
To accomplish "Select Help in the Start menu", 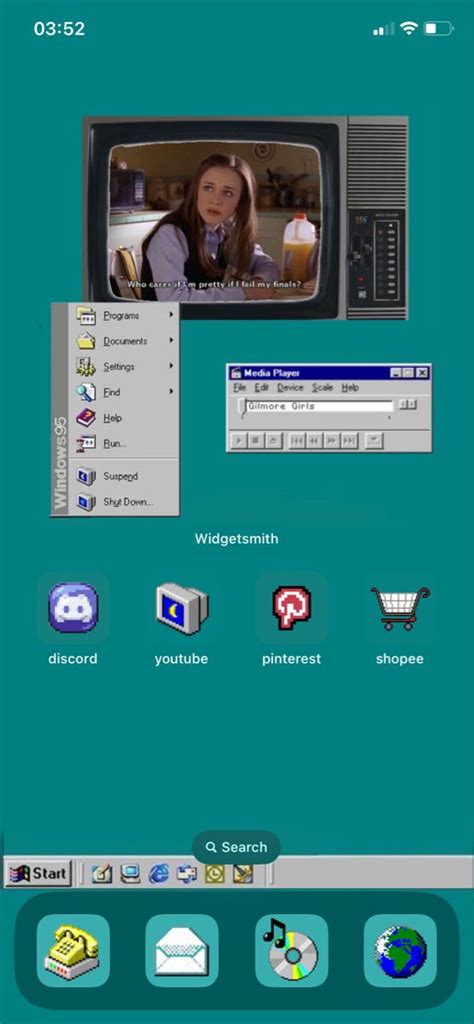I will click(124, 417).
